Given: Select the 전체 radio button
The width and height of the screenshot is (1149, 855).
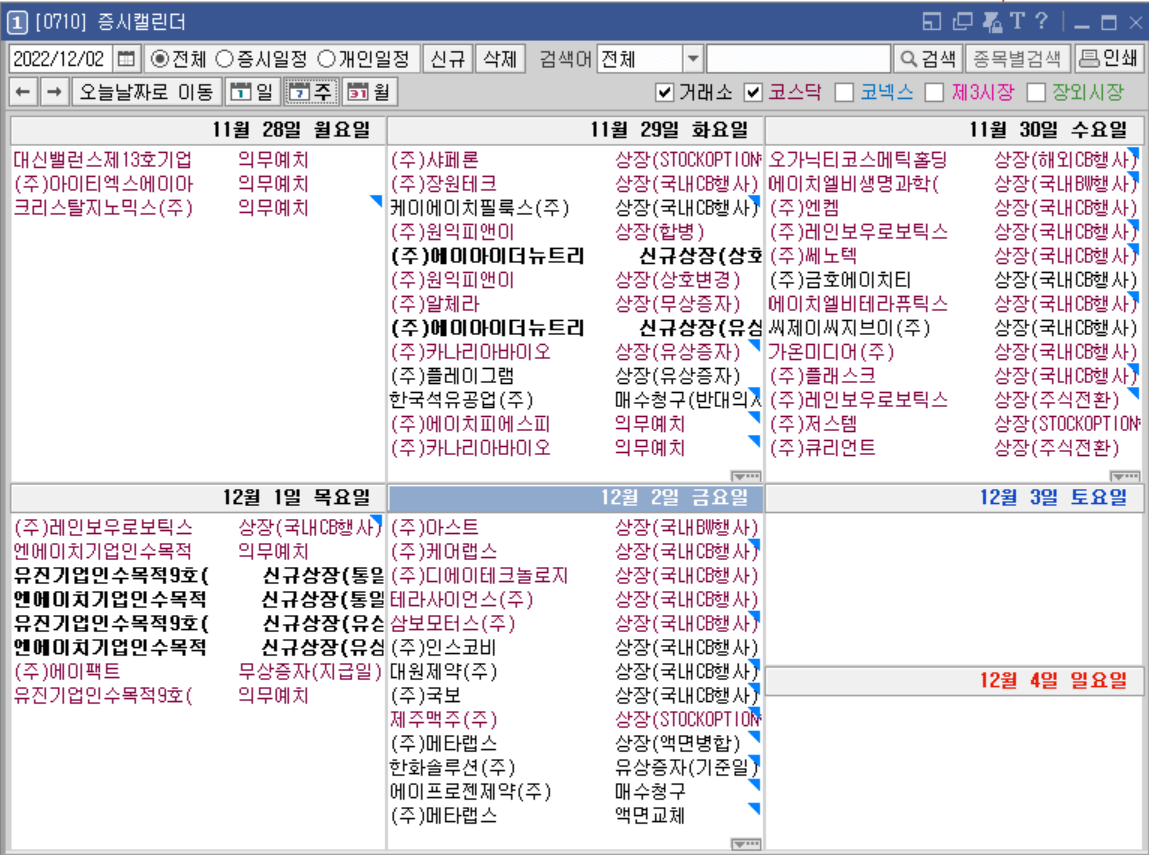Looking at the screenshot, I should (x=159, y=59).
